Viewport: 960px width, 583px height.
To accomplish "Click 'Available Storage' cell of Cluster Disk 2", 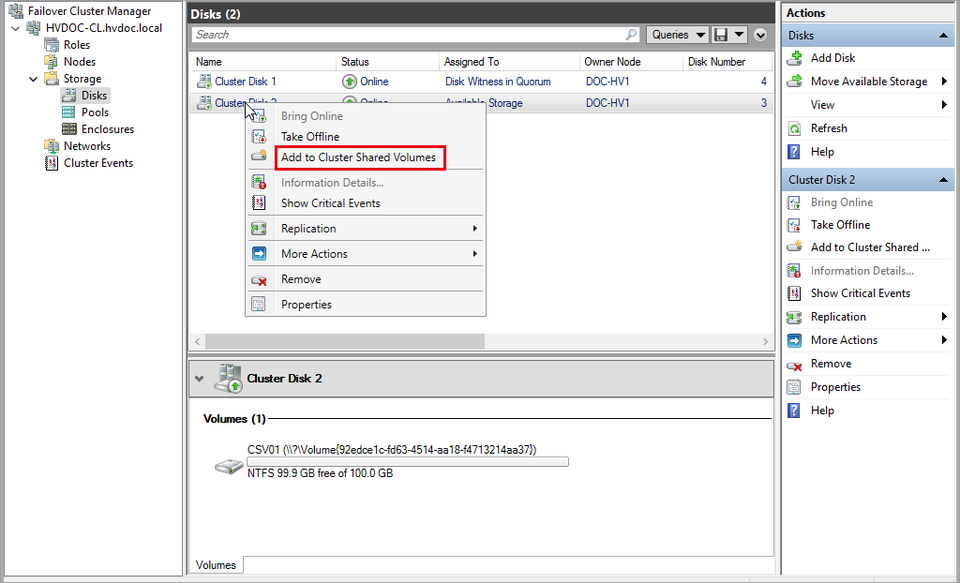I will [x=484, y=103].
